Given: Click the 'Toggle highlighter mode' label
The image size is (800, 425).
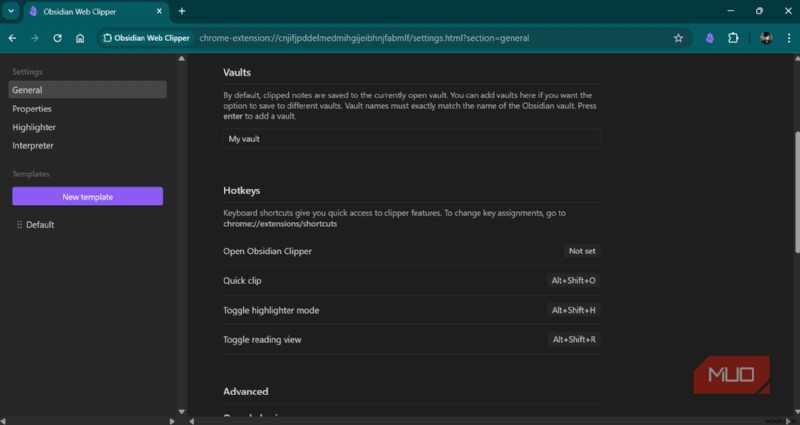Looking at the screenshot, I should [x=271, y=310].
